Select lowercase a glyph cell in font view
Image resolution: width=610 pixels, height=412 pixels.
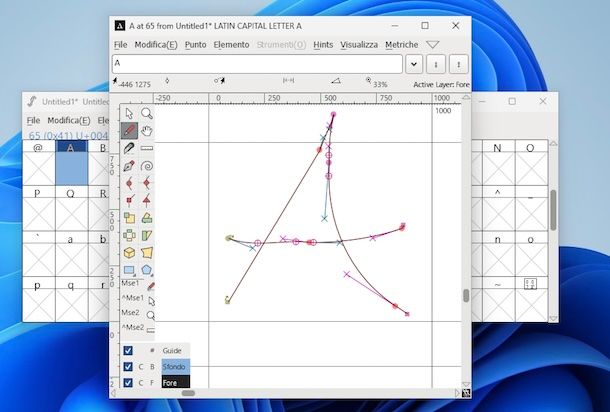point(72,254)
